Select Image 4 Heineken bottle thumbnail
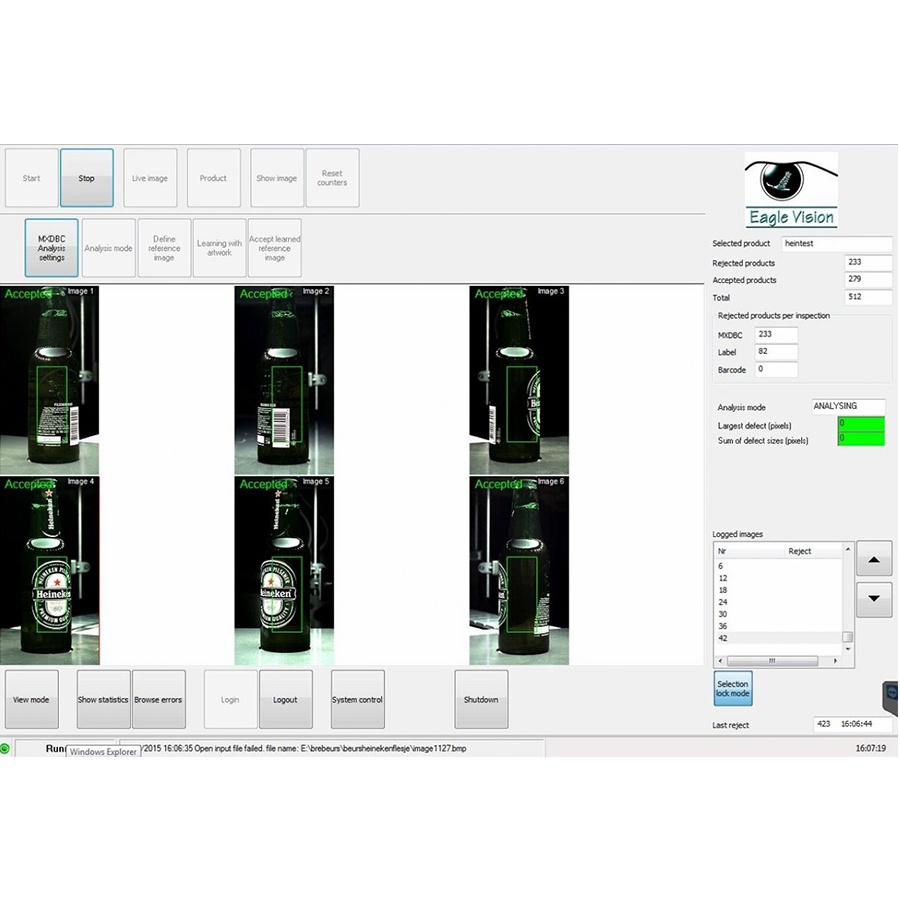Screen dimensions: 900x900 (x=50, y=571)
